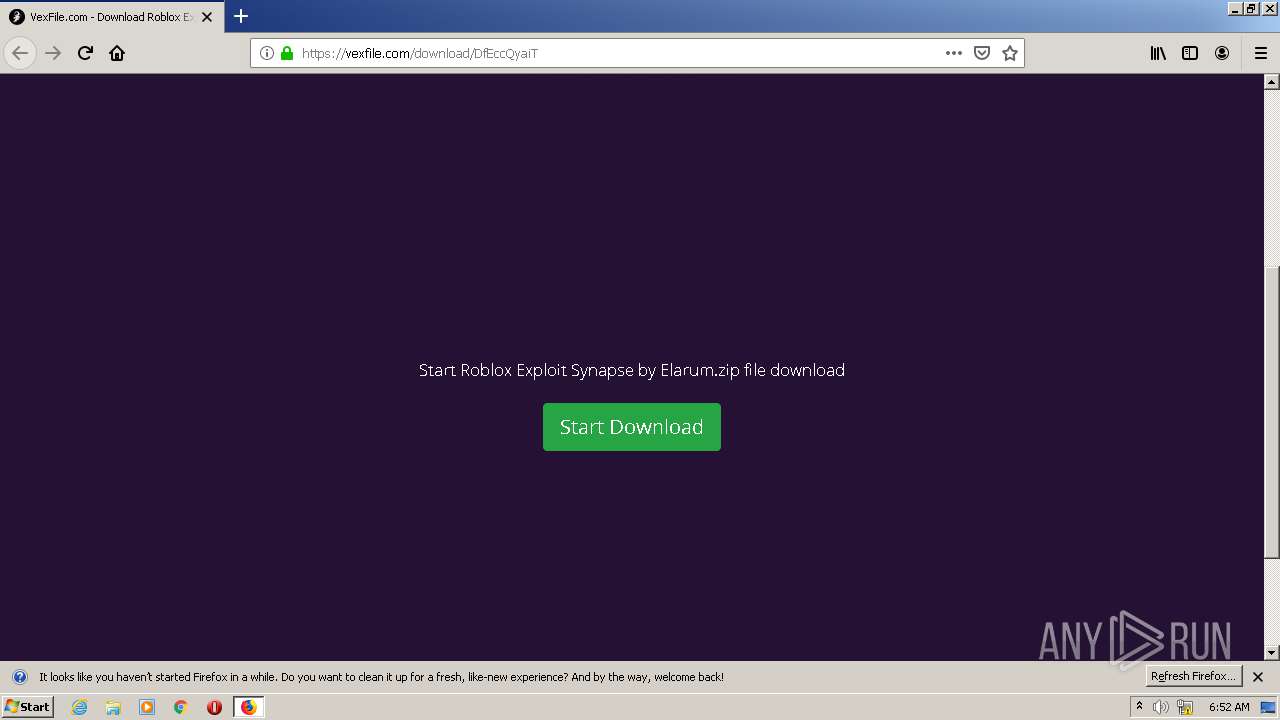Bookmark this page with the star icon
This screenshot has height=720, width=1280.
(1010, 53)
